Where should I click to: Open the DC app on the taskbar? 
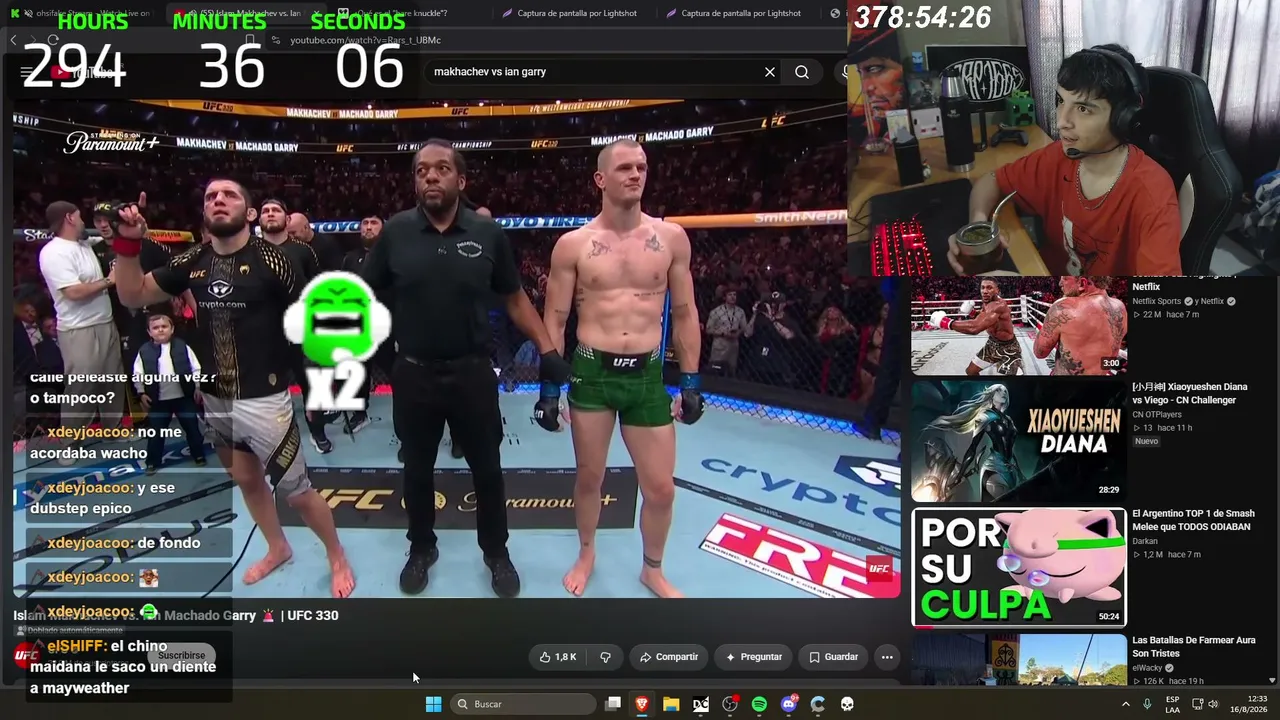pyautogui.click(x=701, y=704)
